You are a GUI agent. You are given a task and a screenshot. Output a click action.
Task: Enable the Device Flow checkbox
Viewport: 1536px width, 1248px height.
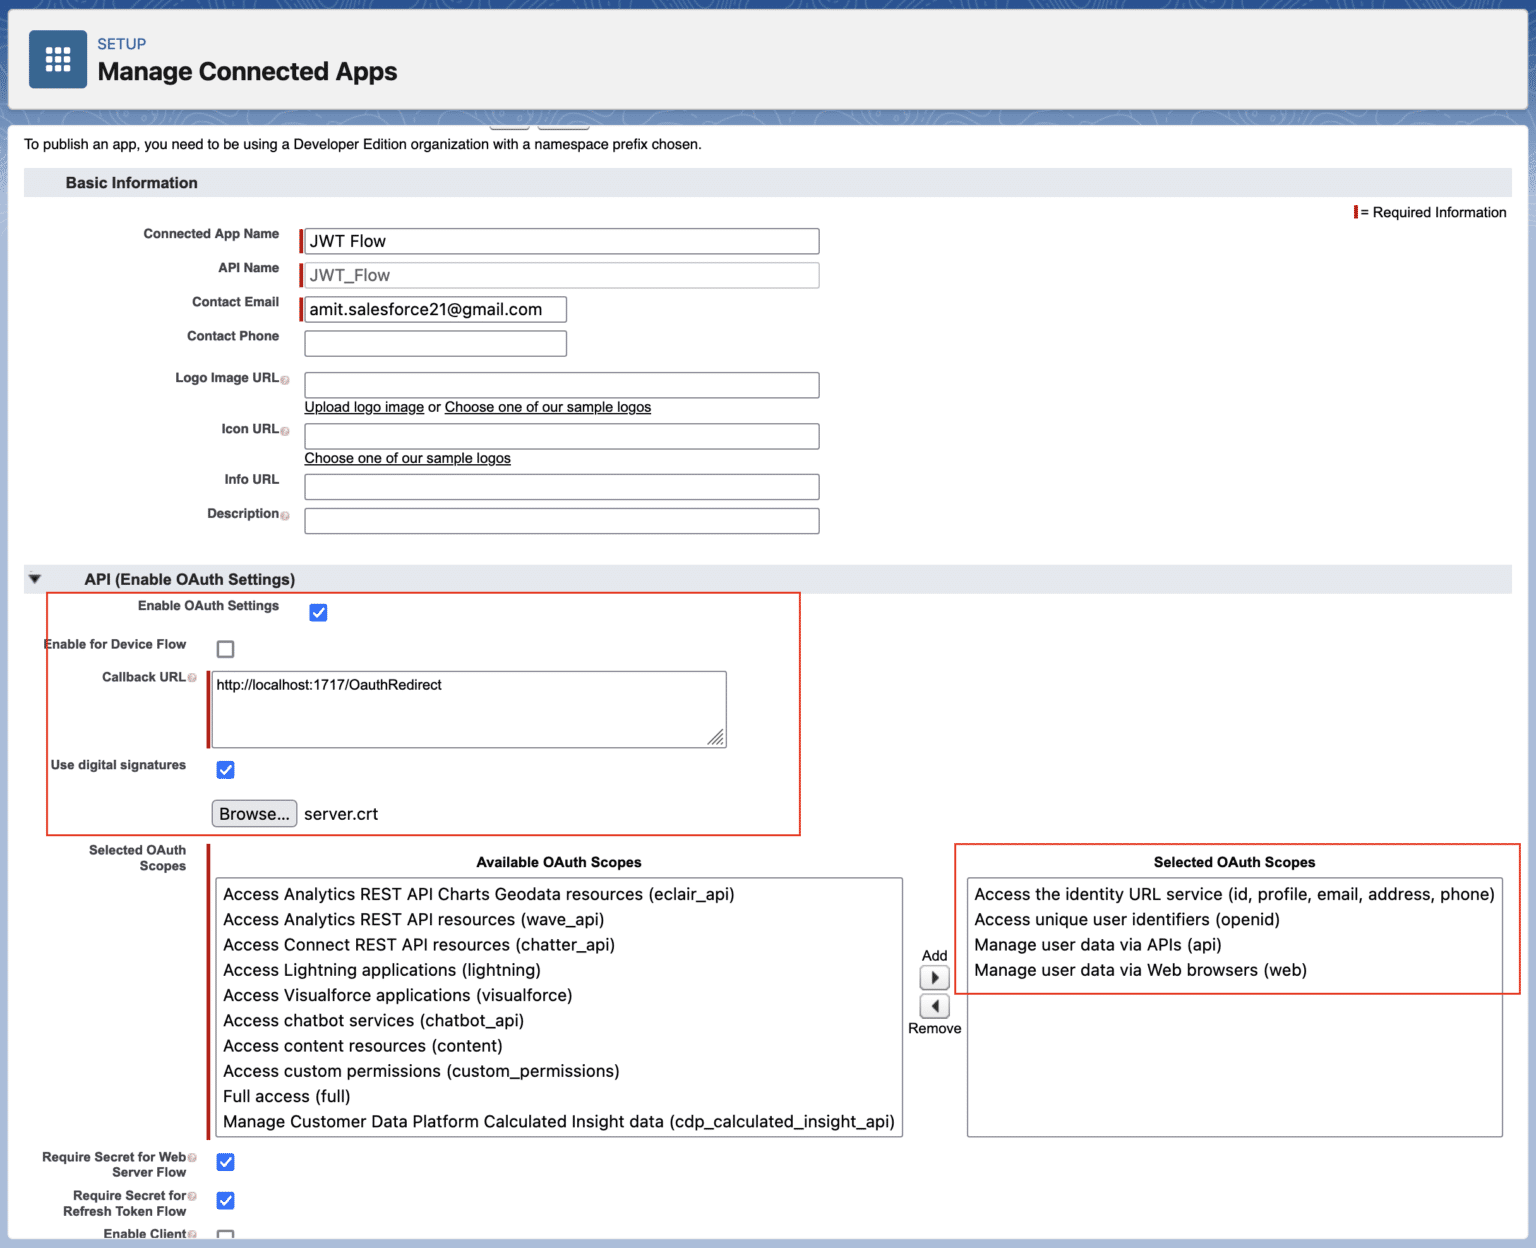point(225,648)
